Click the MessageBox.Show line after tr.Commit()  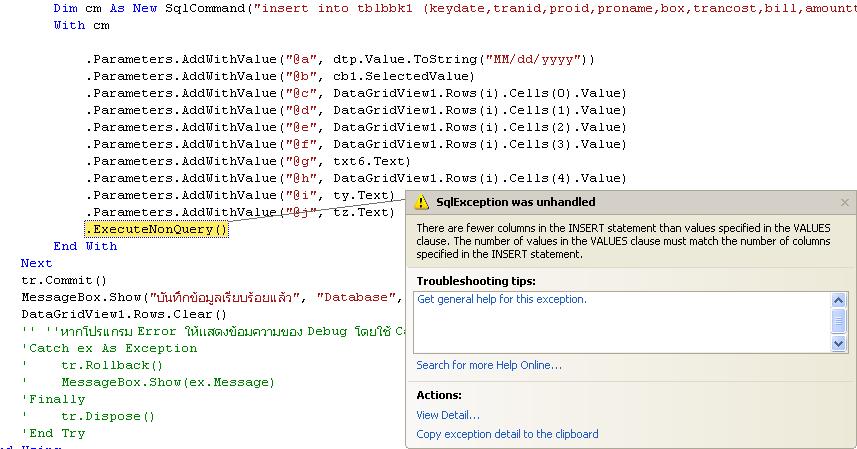click(200, 297)
